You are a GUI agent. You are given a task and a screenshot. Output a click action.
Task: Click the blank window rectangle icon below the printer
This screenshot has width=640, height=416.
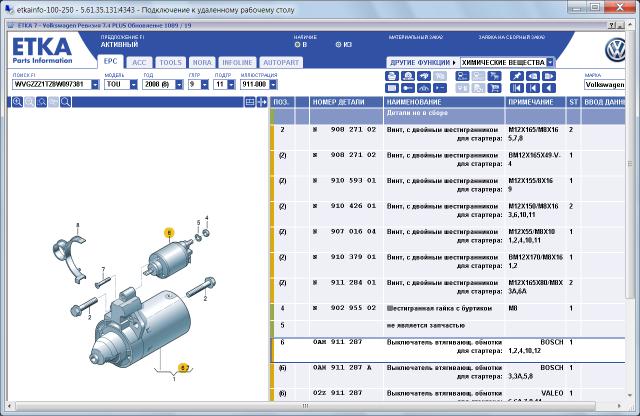pos(392,88)
